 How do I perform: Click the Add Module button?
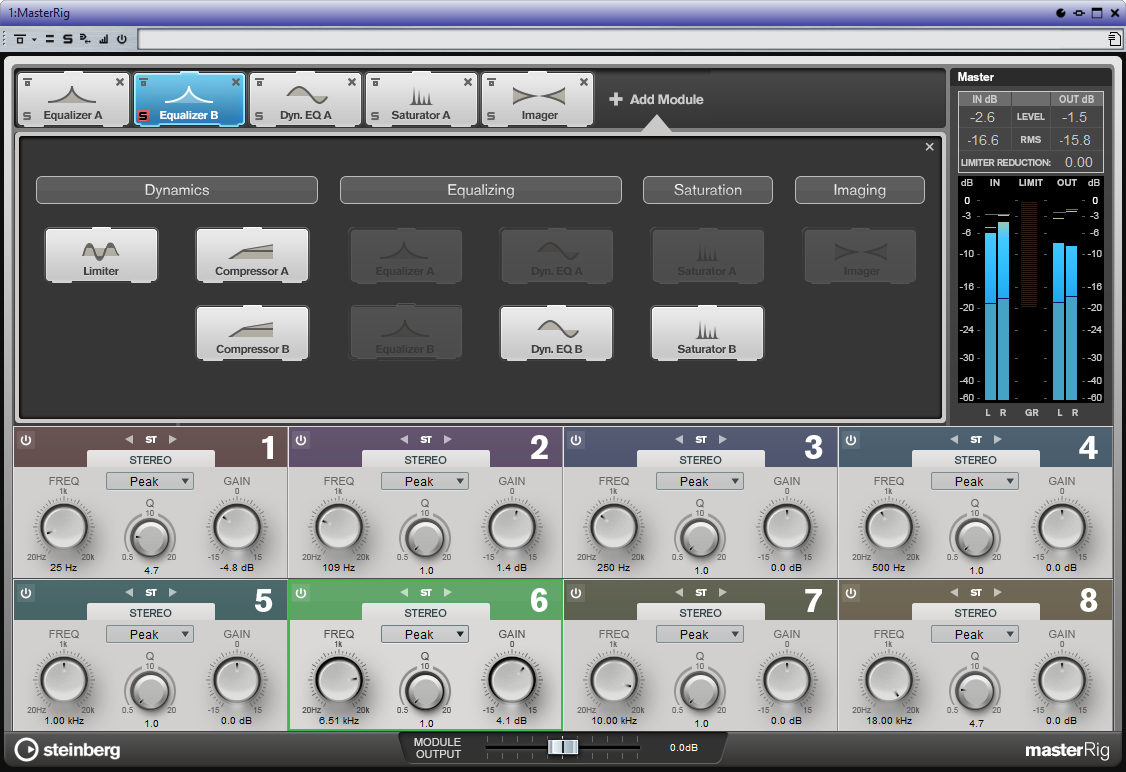point(656,100)
